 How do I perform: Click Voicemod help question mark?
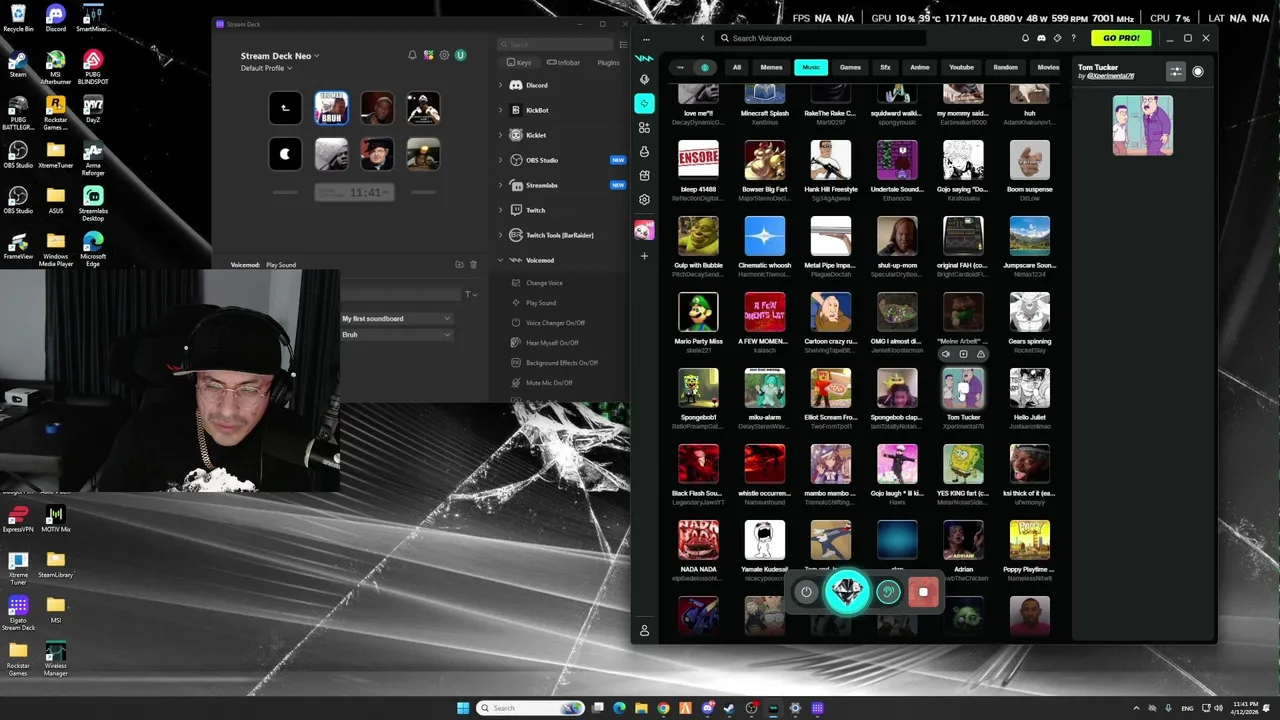click(1074, 38)
